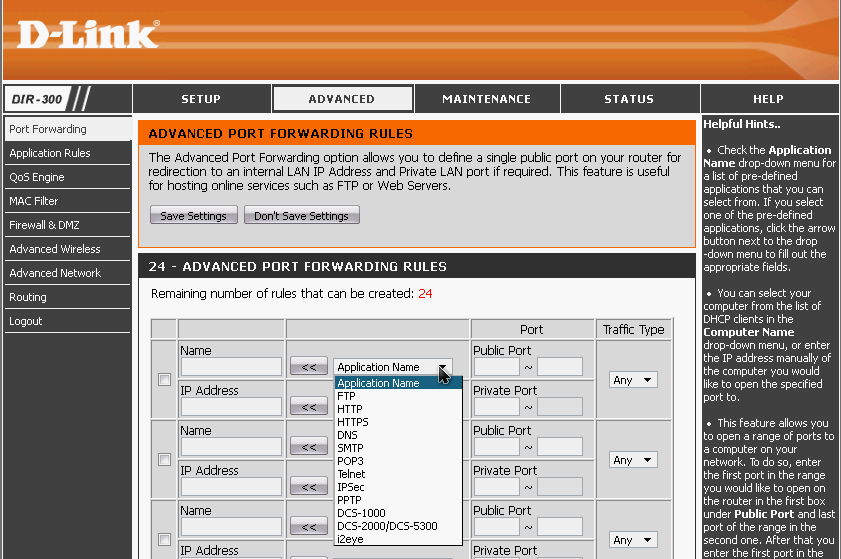Tick the second port forwarding rule checkbox
The height and width of the screenshot is (559, 841).
pyautogui.click(x=164, y=459)
